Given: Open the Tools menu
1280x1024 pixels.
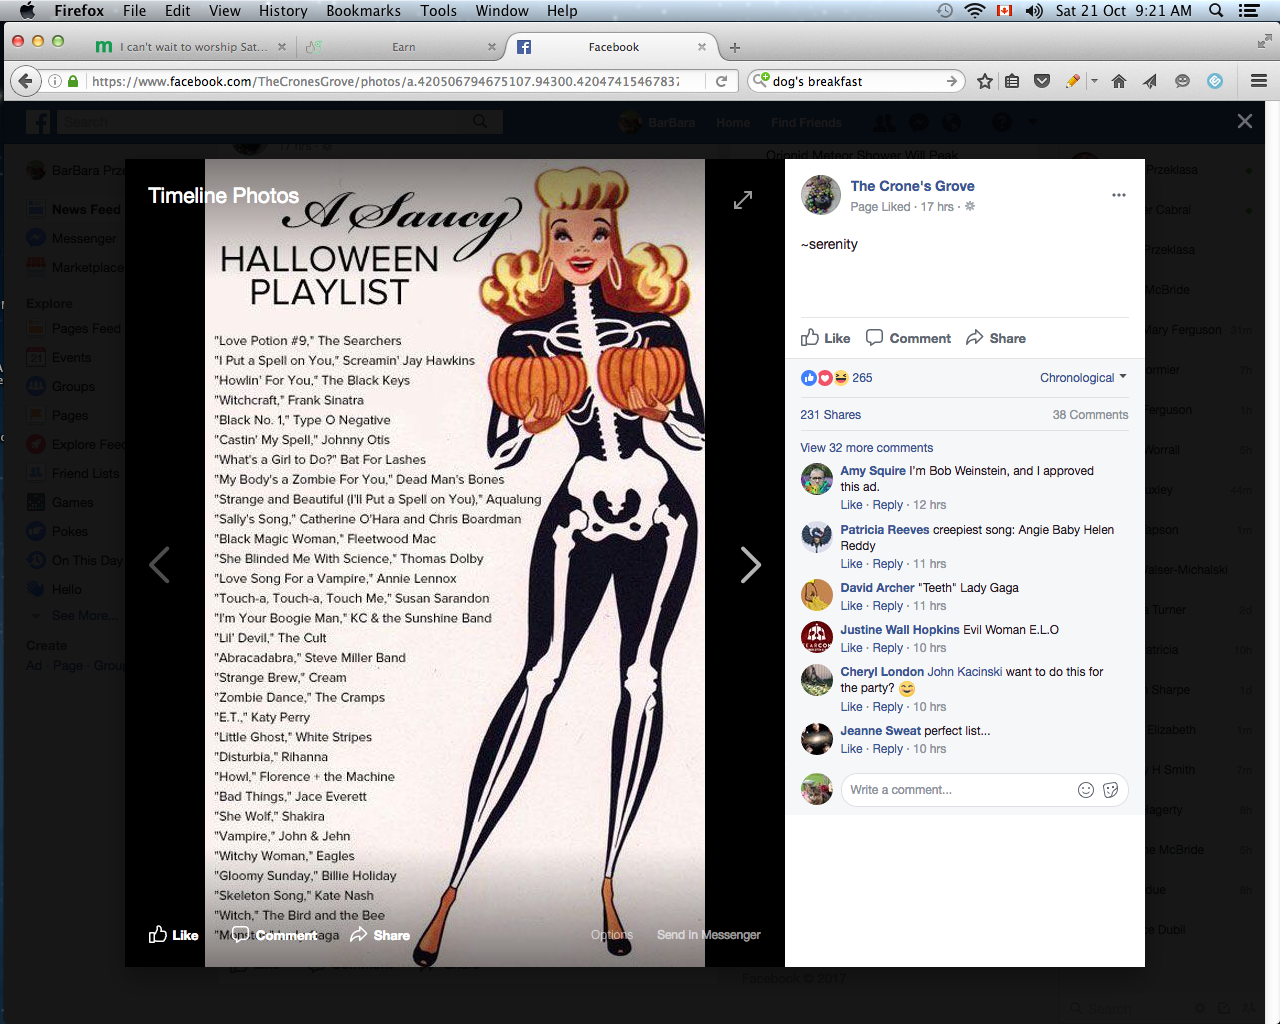Looking at the screenshot, I should coord(438,11).
